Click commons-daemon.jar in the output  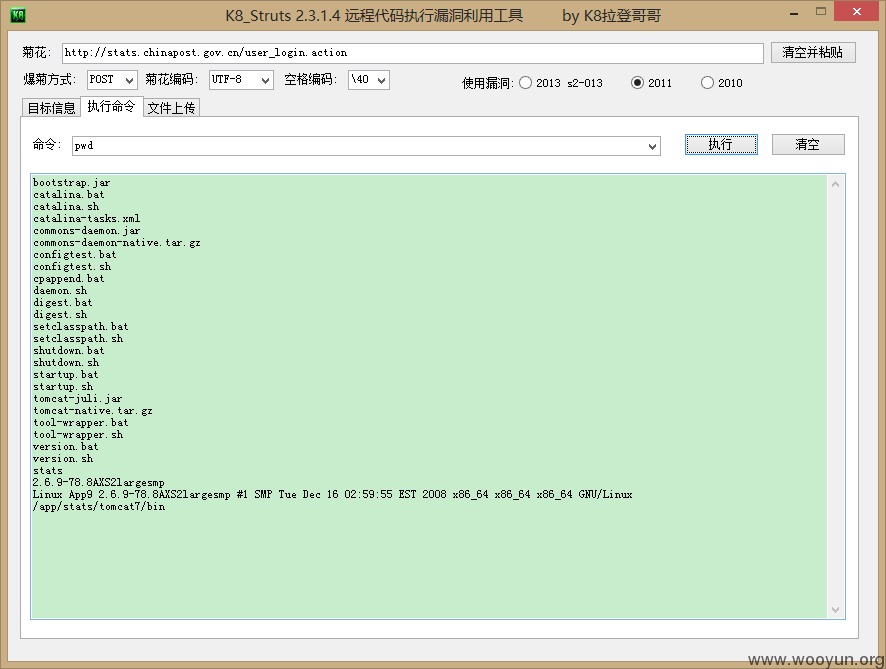(x=86, y=231)
